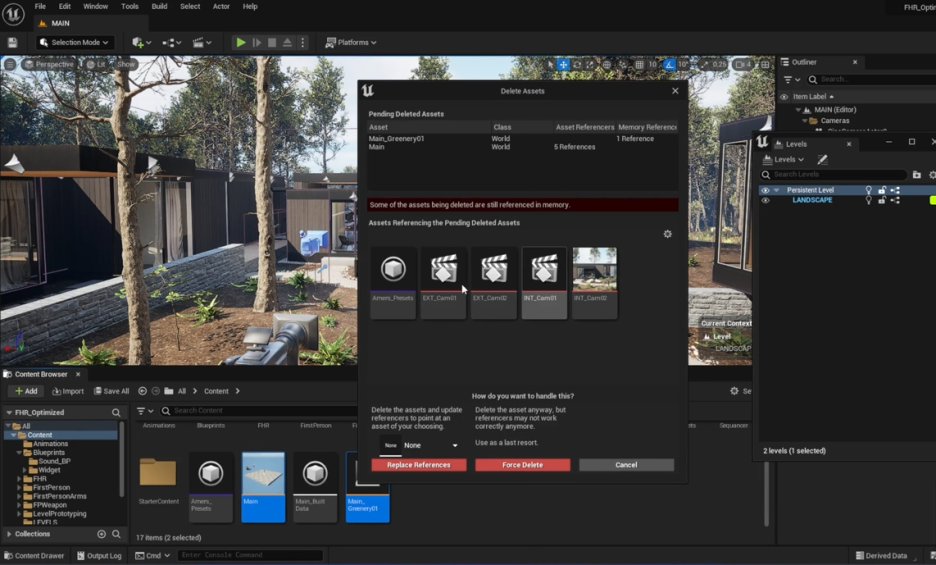
Task: Open the viewport options hamburger menu
Action: [10, 65]
